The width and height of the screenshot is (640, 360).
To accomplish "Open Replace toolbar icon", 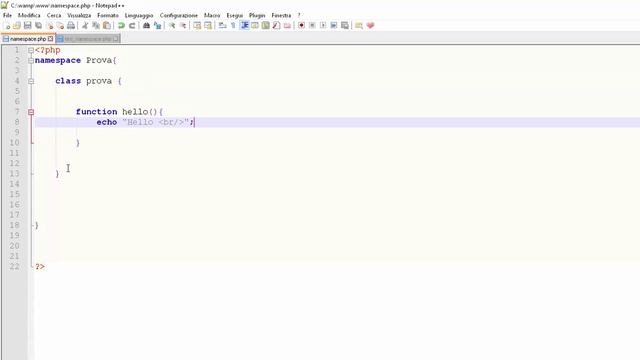I will [x=158, y=25].
